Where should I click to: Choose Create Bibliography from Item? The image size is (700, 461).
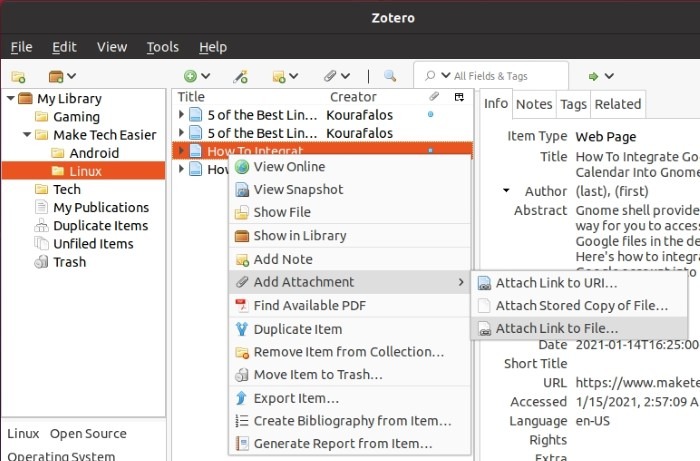point(350,421)
